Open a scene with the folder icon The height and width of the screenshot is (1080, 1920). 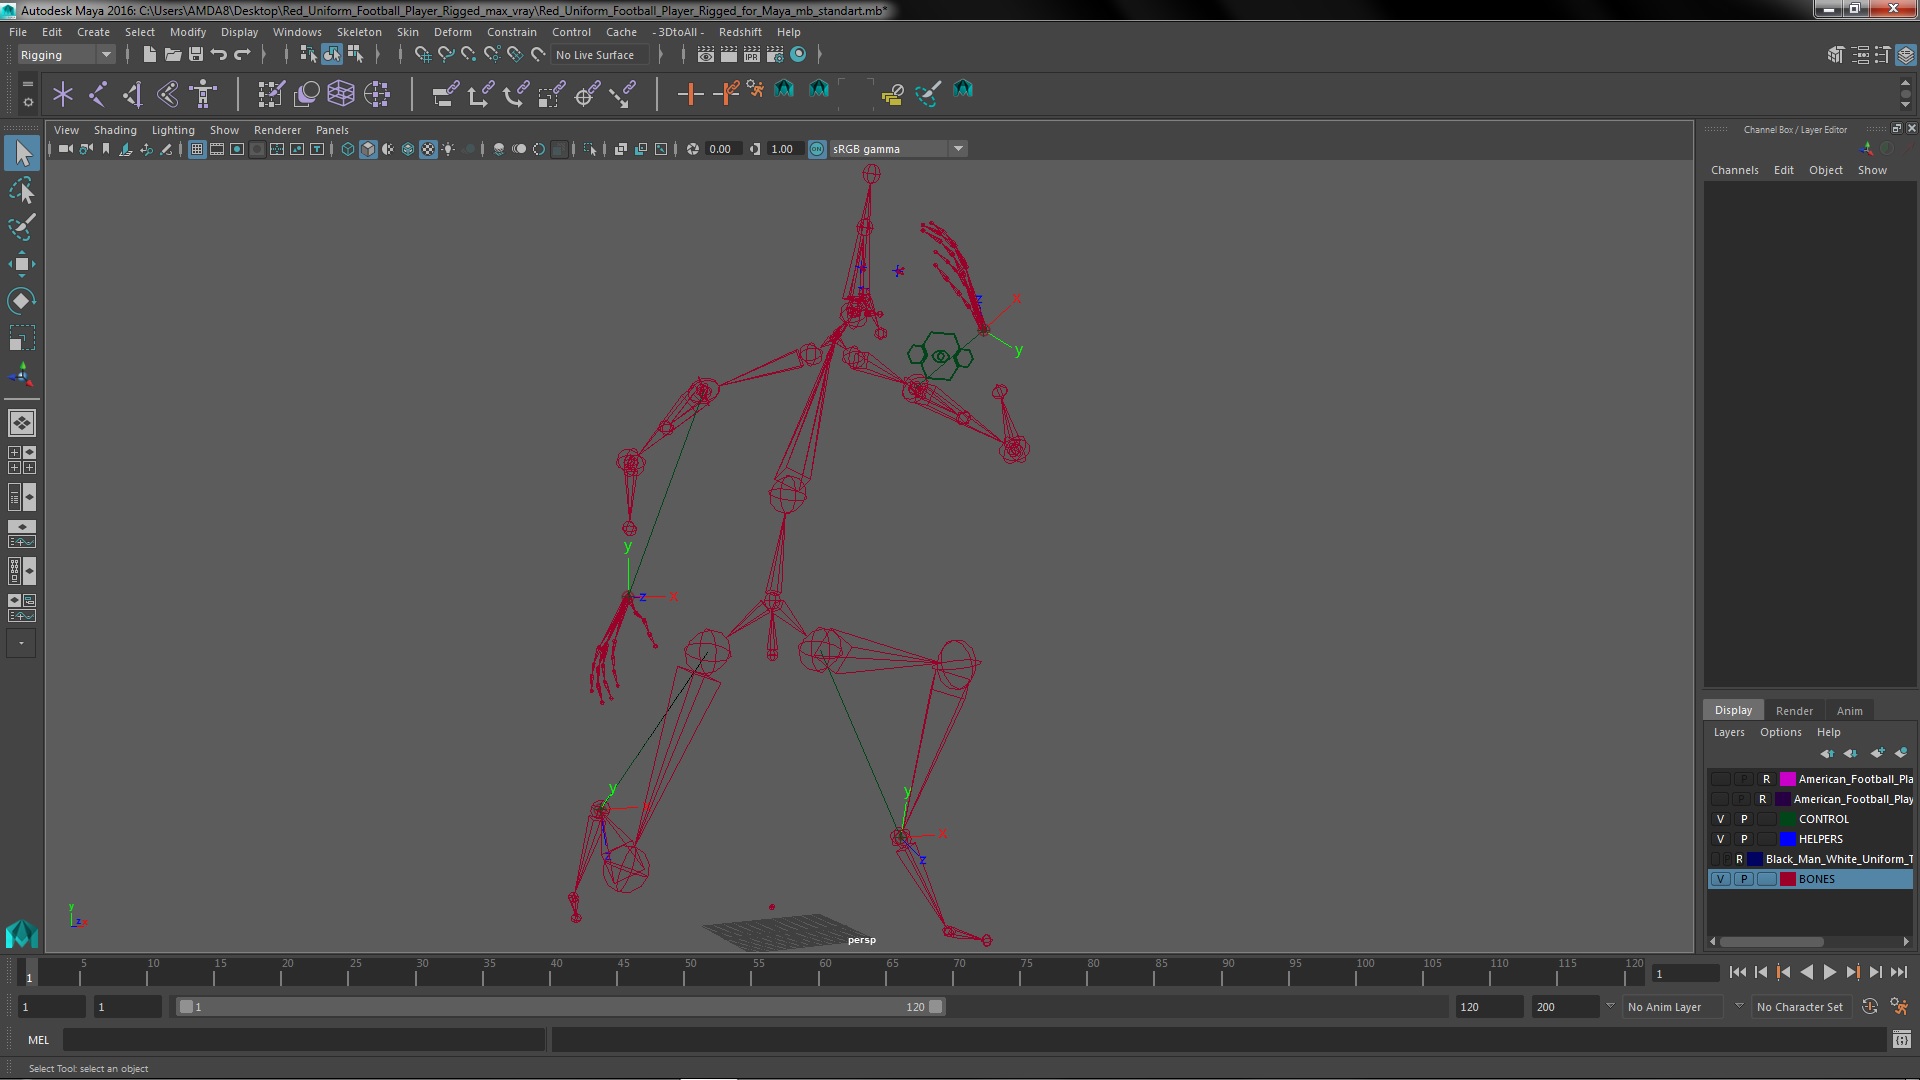(173, 54)
